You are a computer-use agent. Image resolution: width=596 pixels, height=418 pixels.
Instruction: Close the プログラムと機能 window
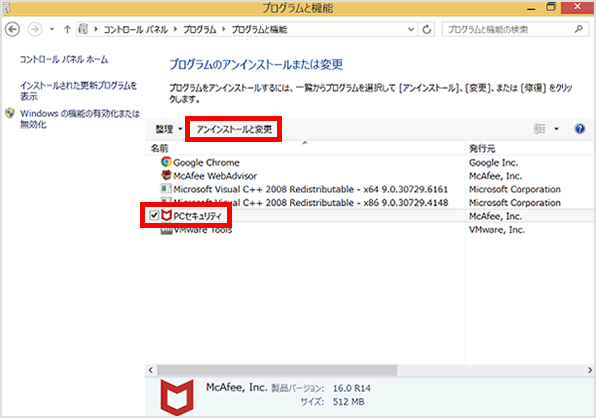click(577, 7)
